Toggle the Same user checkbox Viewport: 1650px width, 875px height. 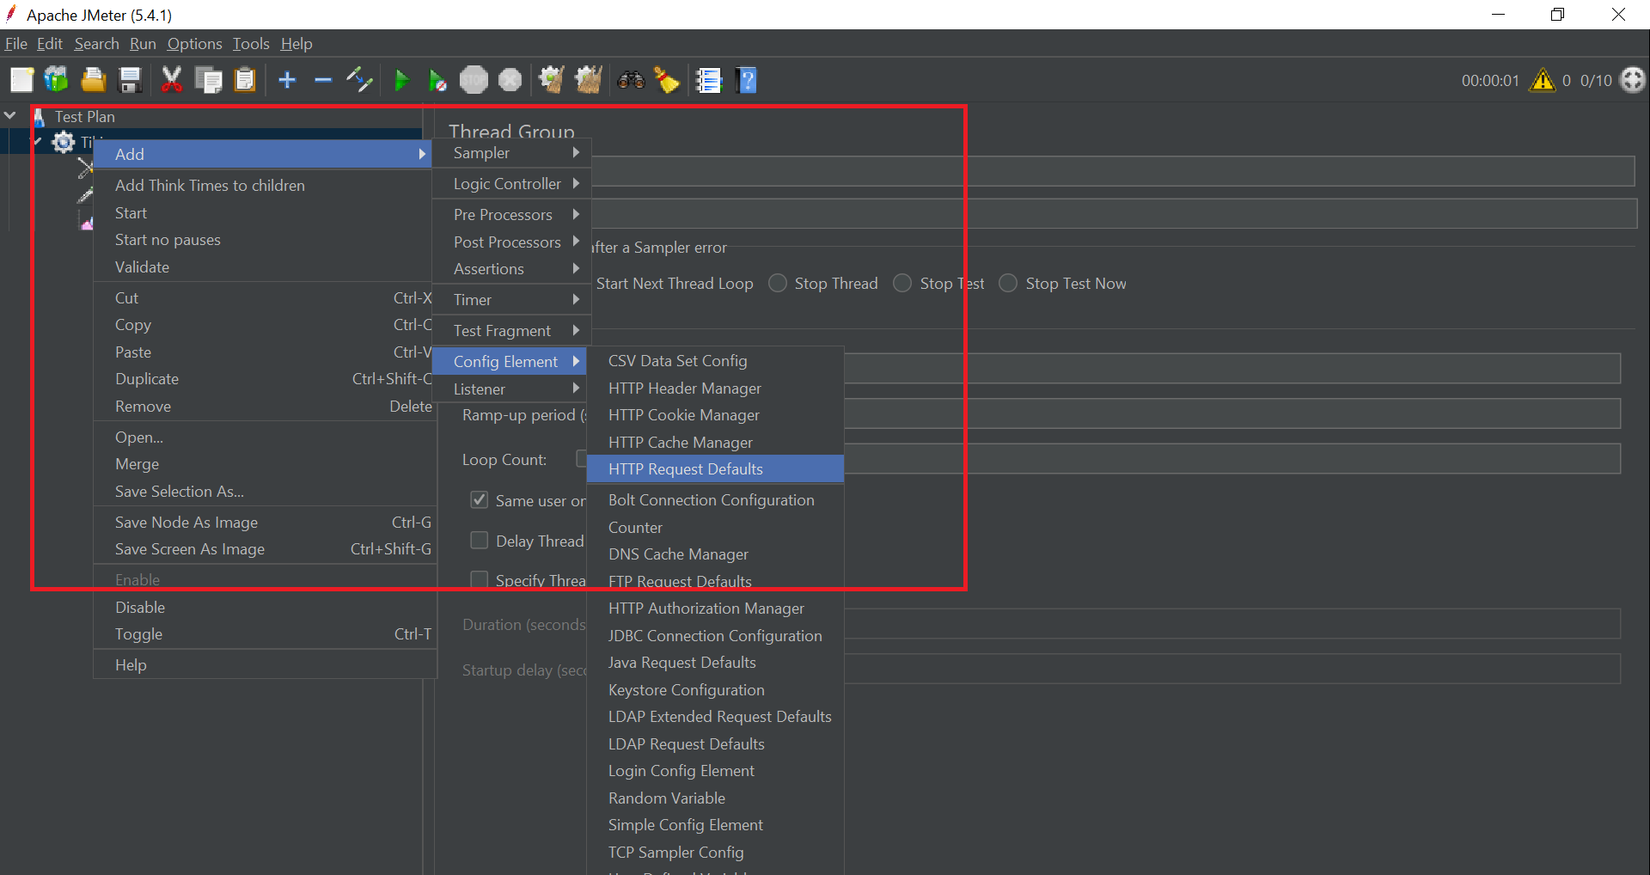[x=479, y=500]
